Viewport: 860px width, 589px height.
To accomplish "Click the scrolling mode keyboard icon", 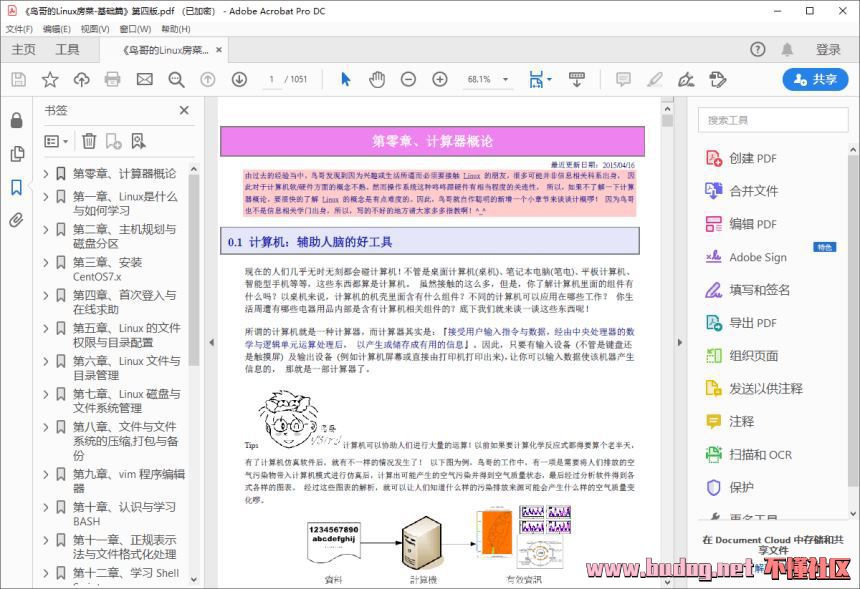I will pyautogui.click(x=576, y=80).
